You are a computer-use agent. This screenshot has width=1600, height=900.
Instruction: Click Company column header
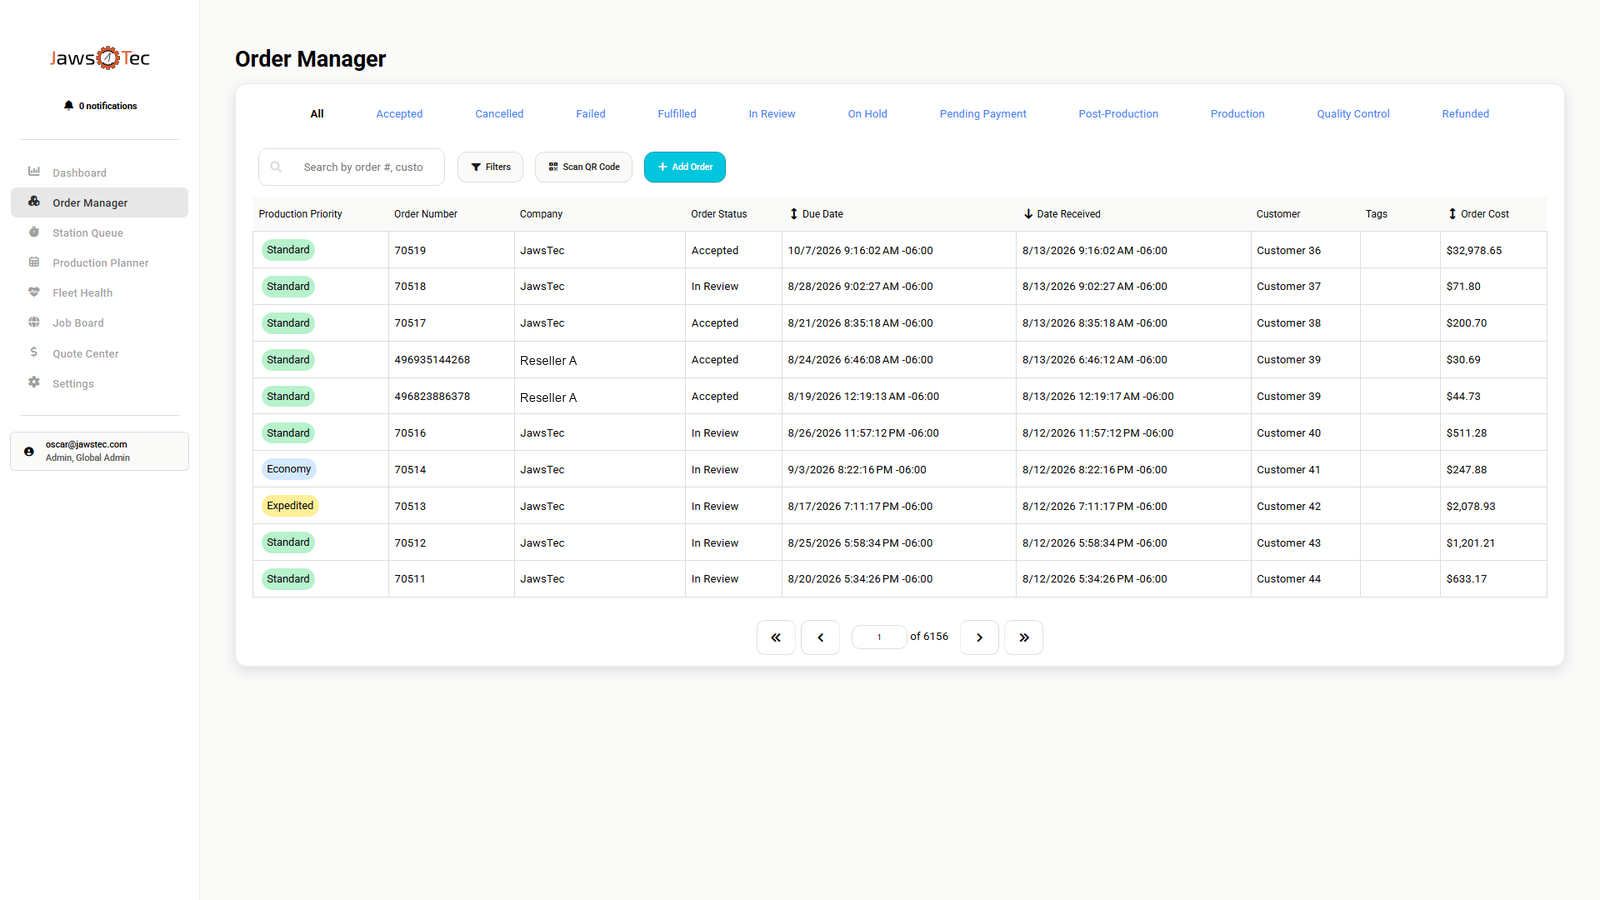(541, 214)
